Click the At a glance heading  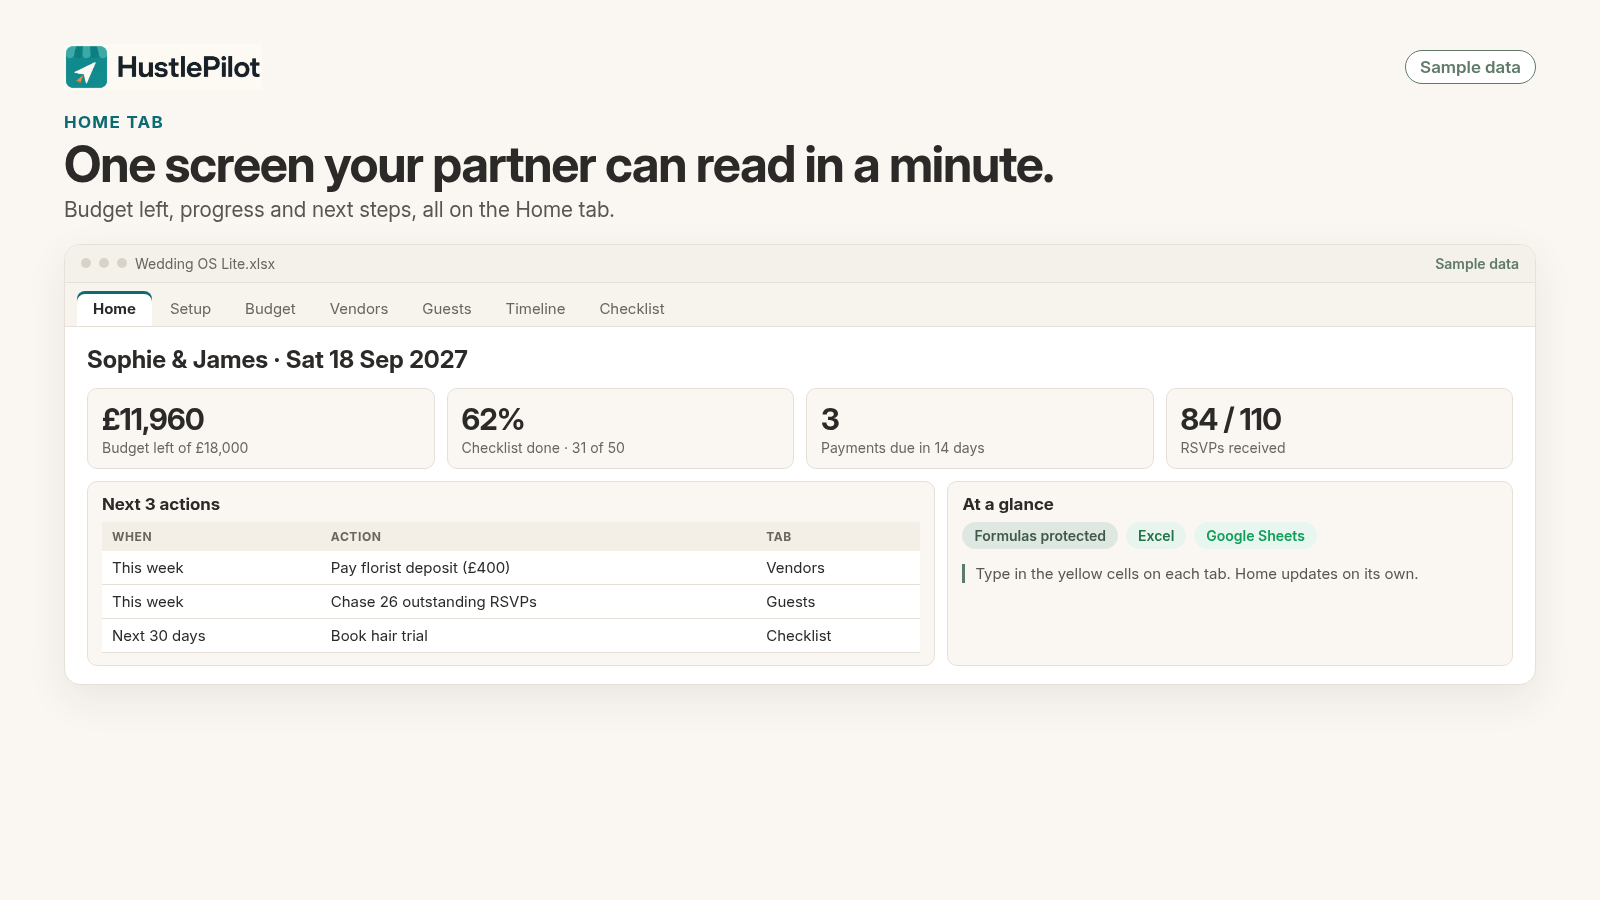coord(1008,504)
